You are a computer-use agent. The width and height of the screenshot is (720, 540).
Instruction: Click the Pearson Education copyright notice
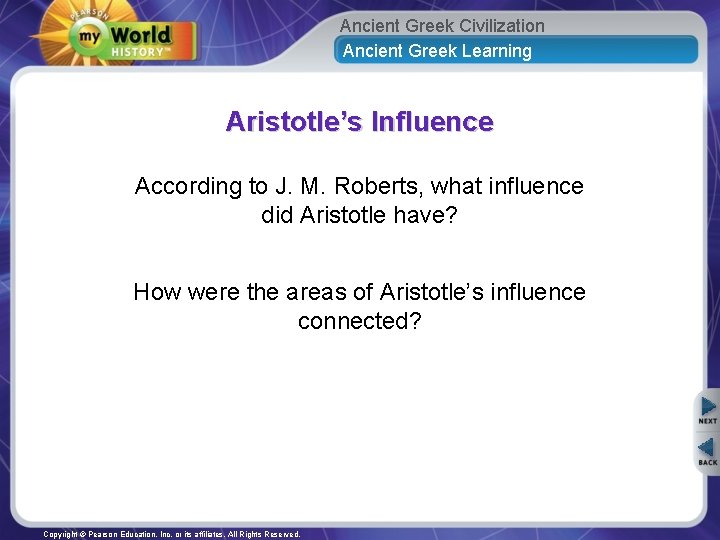point(172,534)
